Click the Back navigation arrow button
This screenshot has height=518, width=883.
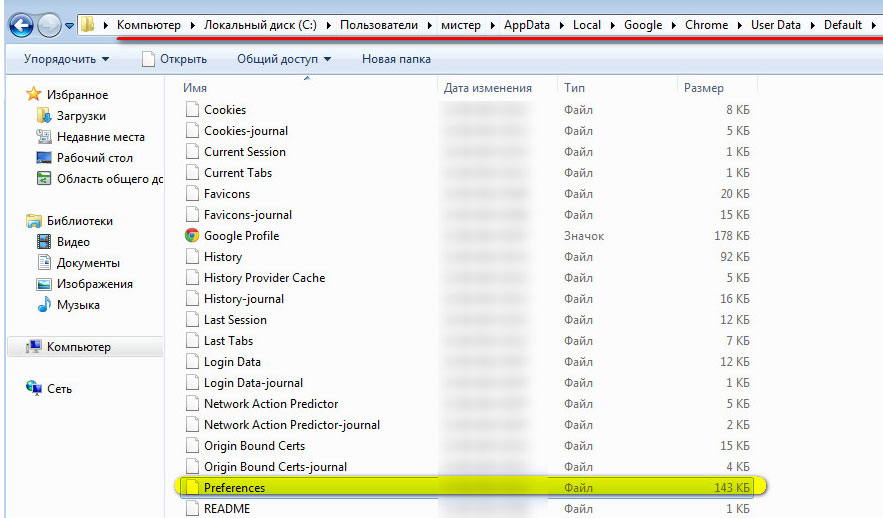click(21, 24)
